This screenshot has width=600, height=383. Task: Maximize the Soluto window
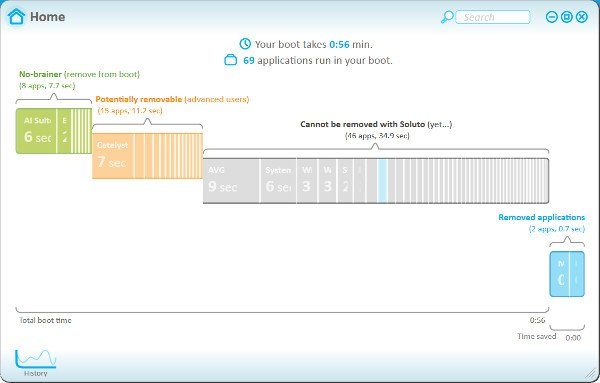click(567, 17)
